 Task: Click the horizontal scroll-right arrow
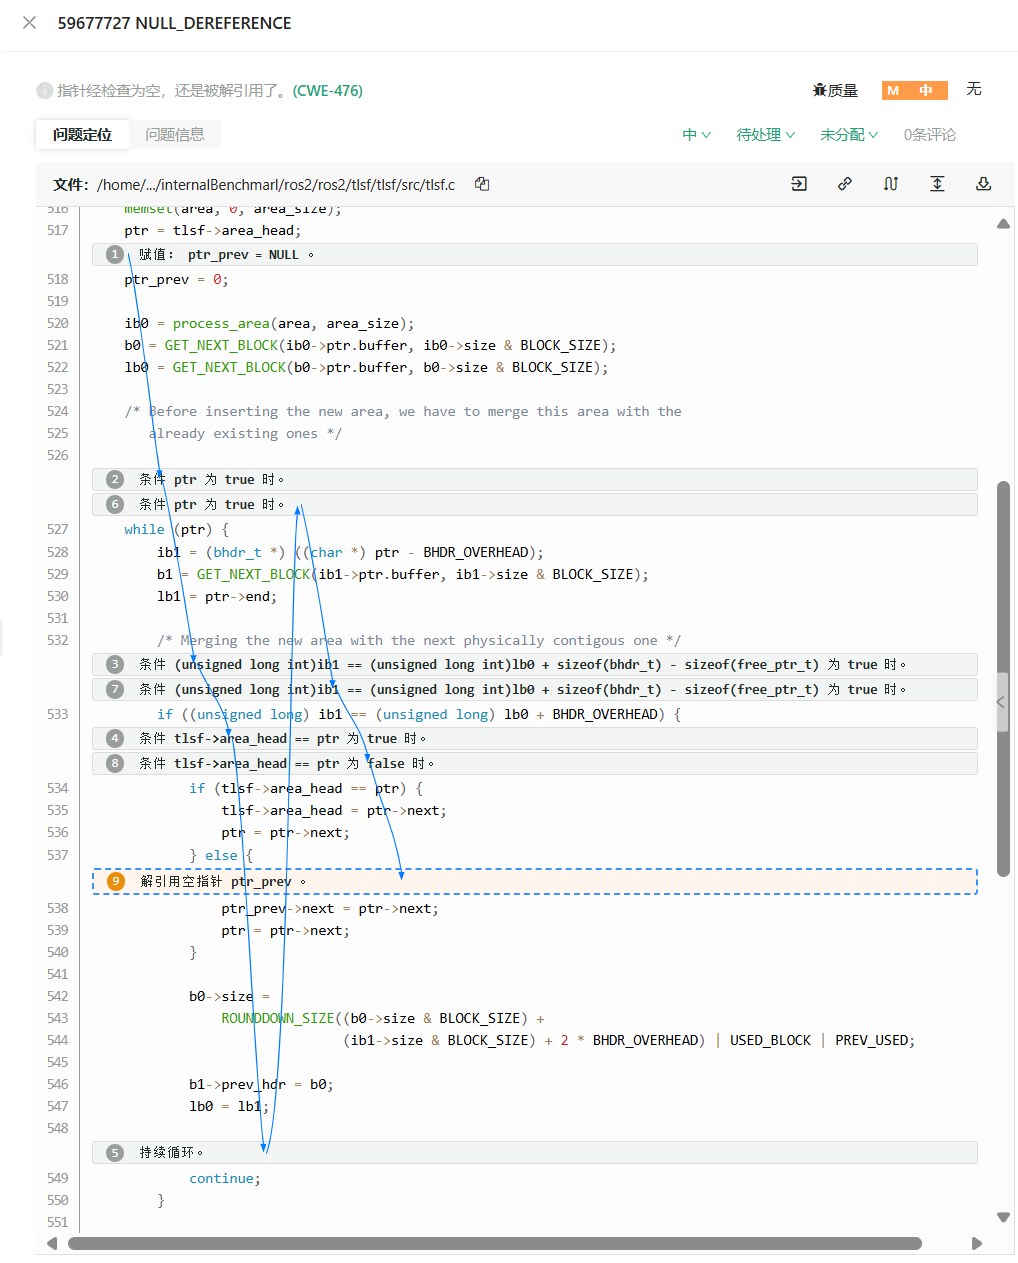point(977,1244)
